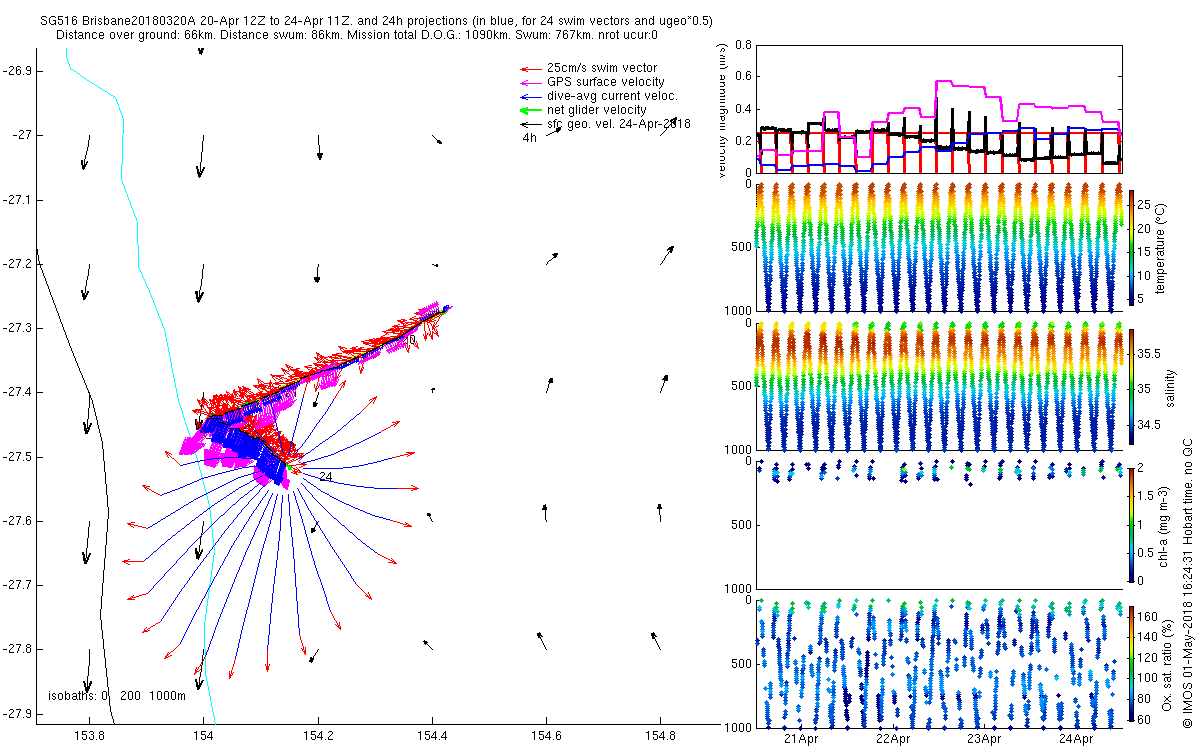Click the magenta line peak in the velocity plot
Screen dimensions: 1200x750
945,82
